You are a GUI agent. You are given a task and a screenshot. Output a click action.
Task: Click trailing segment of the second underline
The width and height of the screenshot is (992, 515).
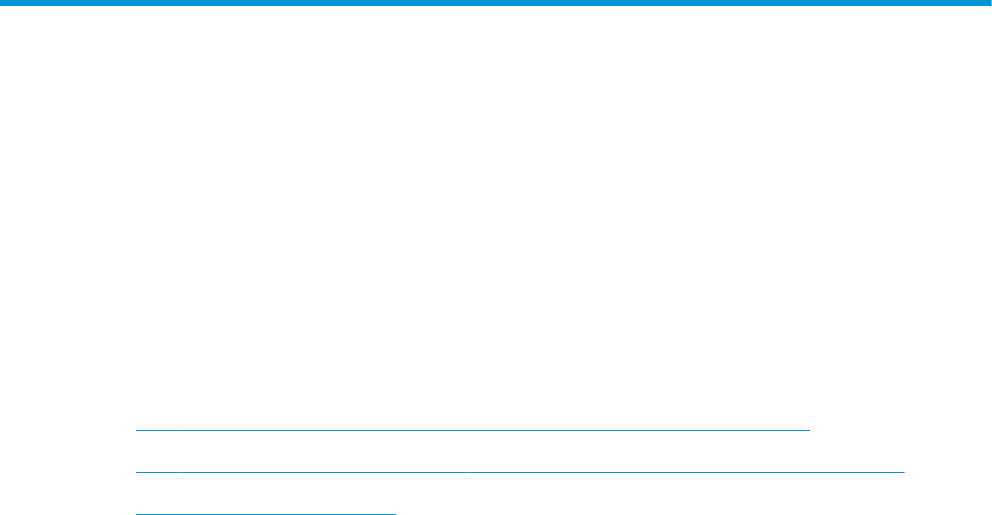click(x=686, y=472)
